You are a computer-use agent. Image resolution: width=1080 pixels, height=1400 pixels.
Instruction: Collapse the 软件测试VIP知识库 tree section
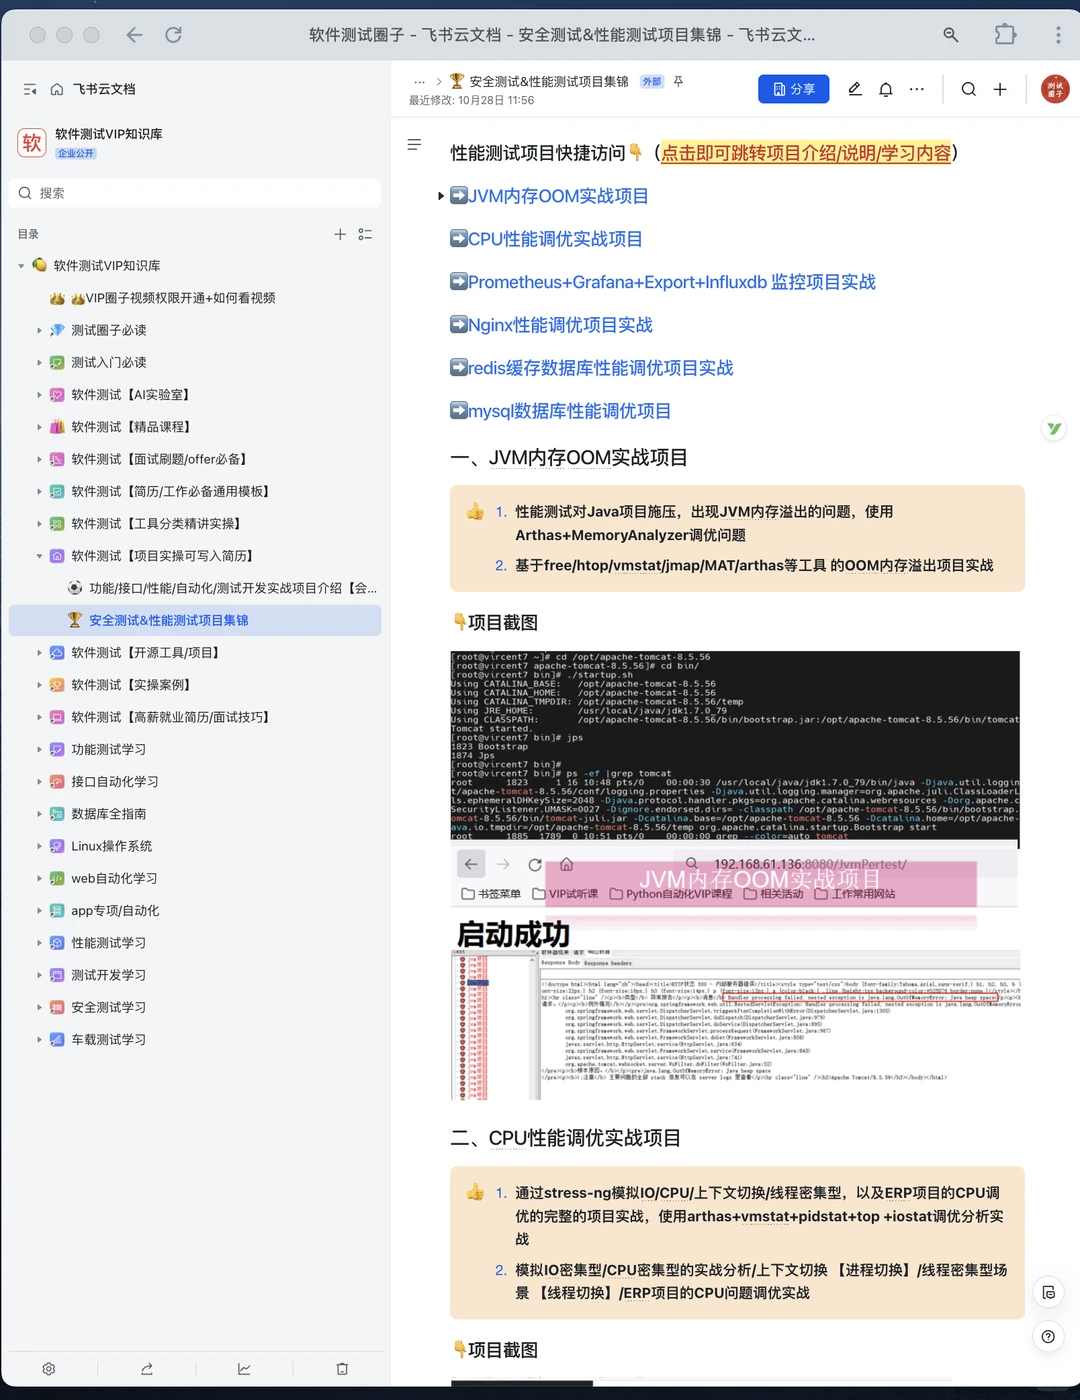(20, 265)
